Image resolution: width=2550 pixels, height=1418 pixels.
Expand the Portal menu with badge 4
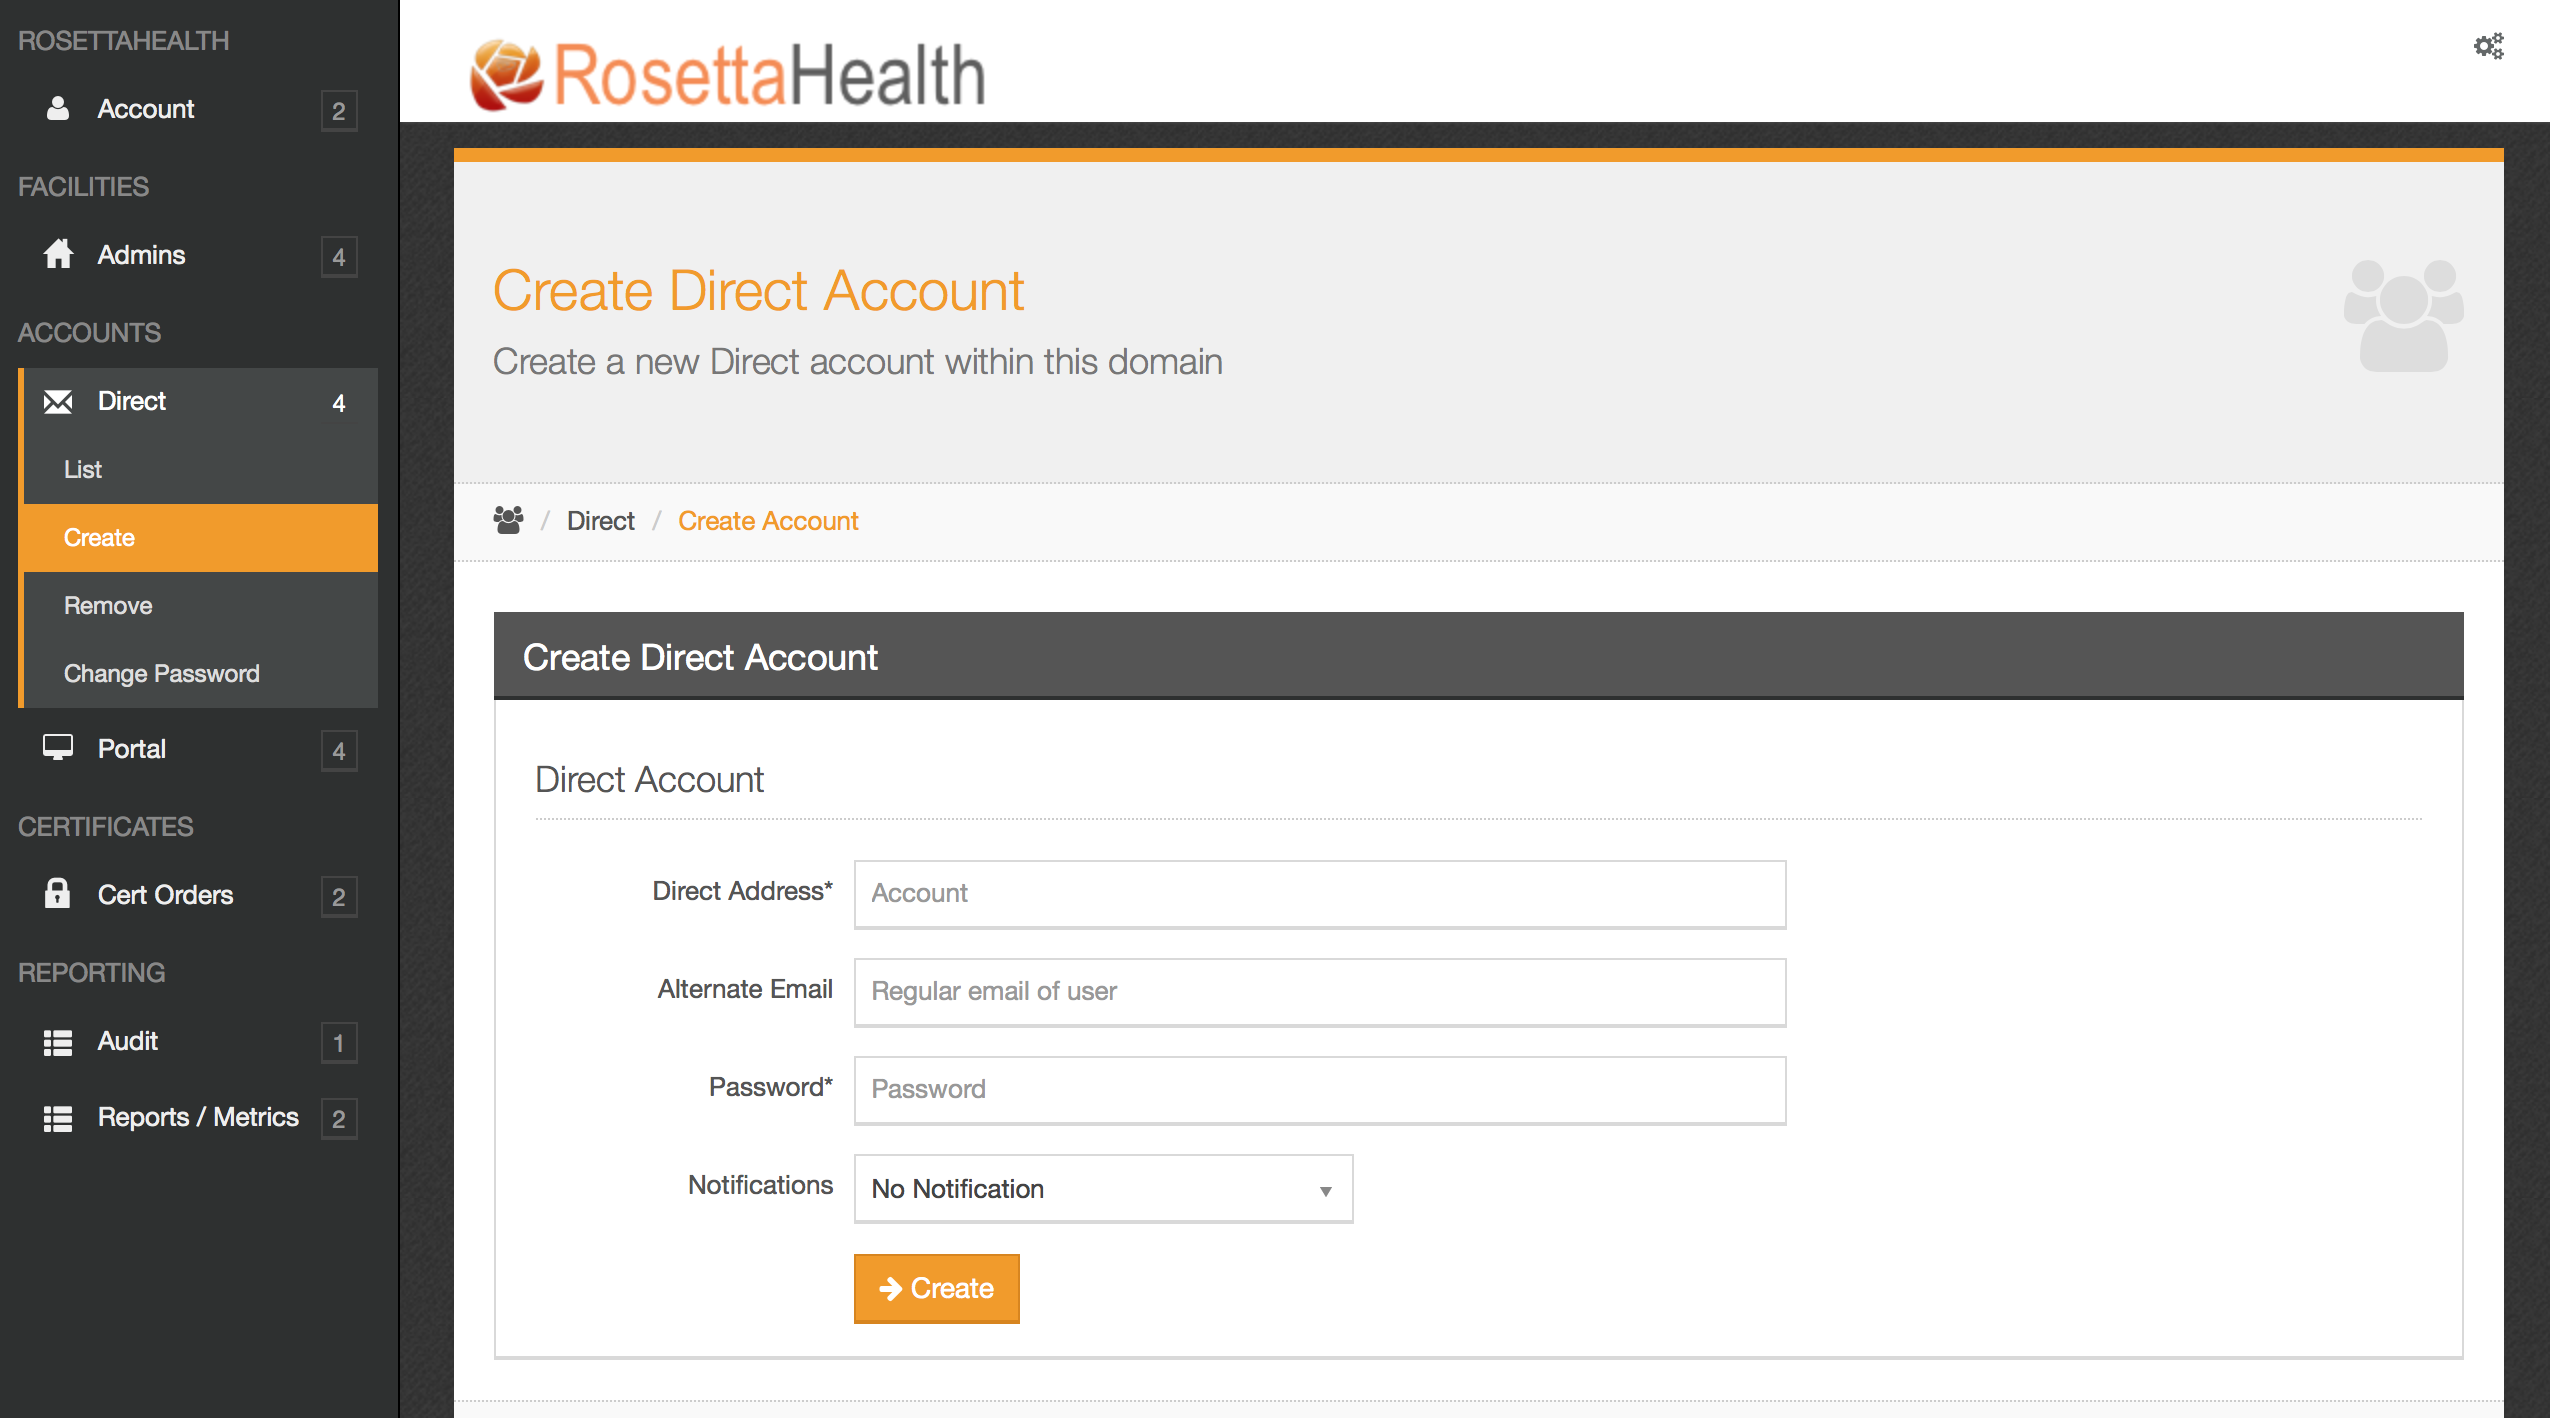pos(200,749)
